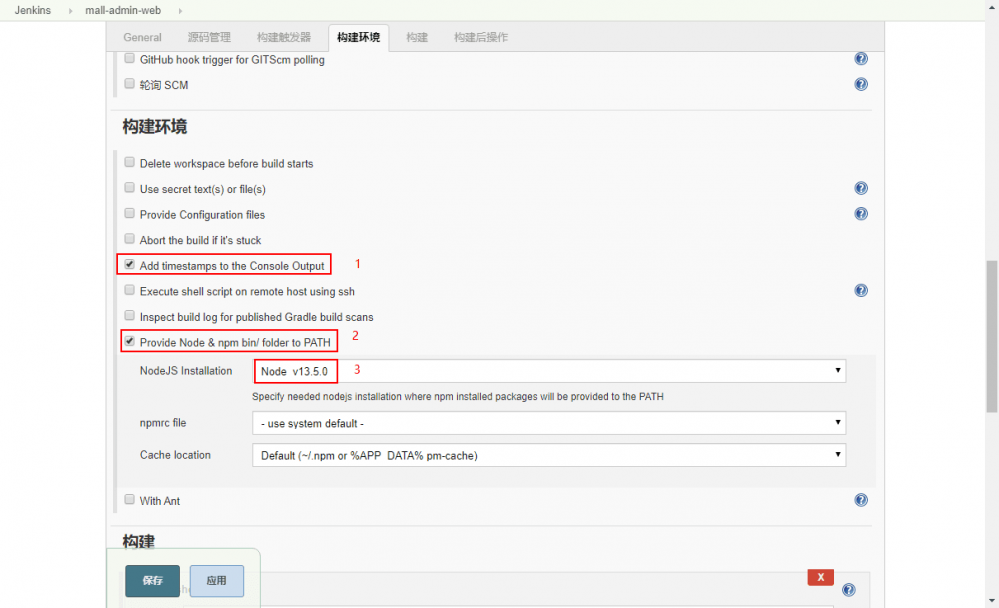Check Execute shell script on remote host using ssh

point(129,291)
